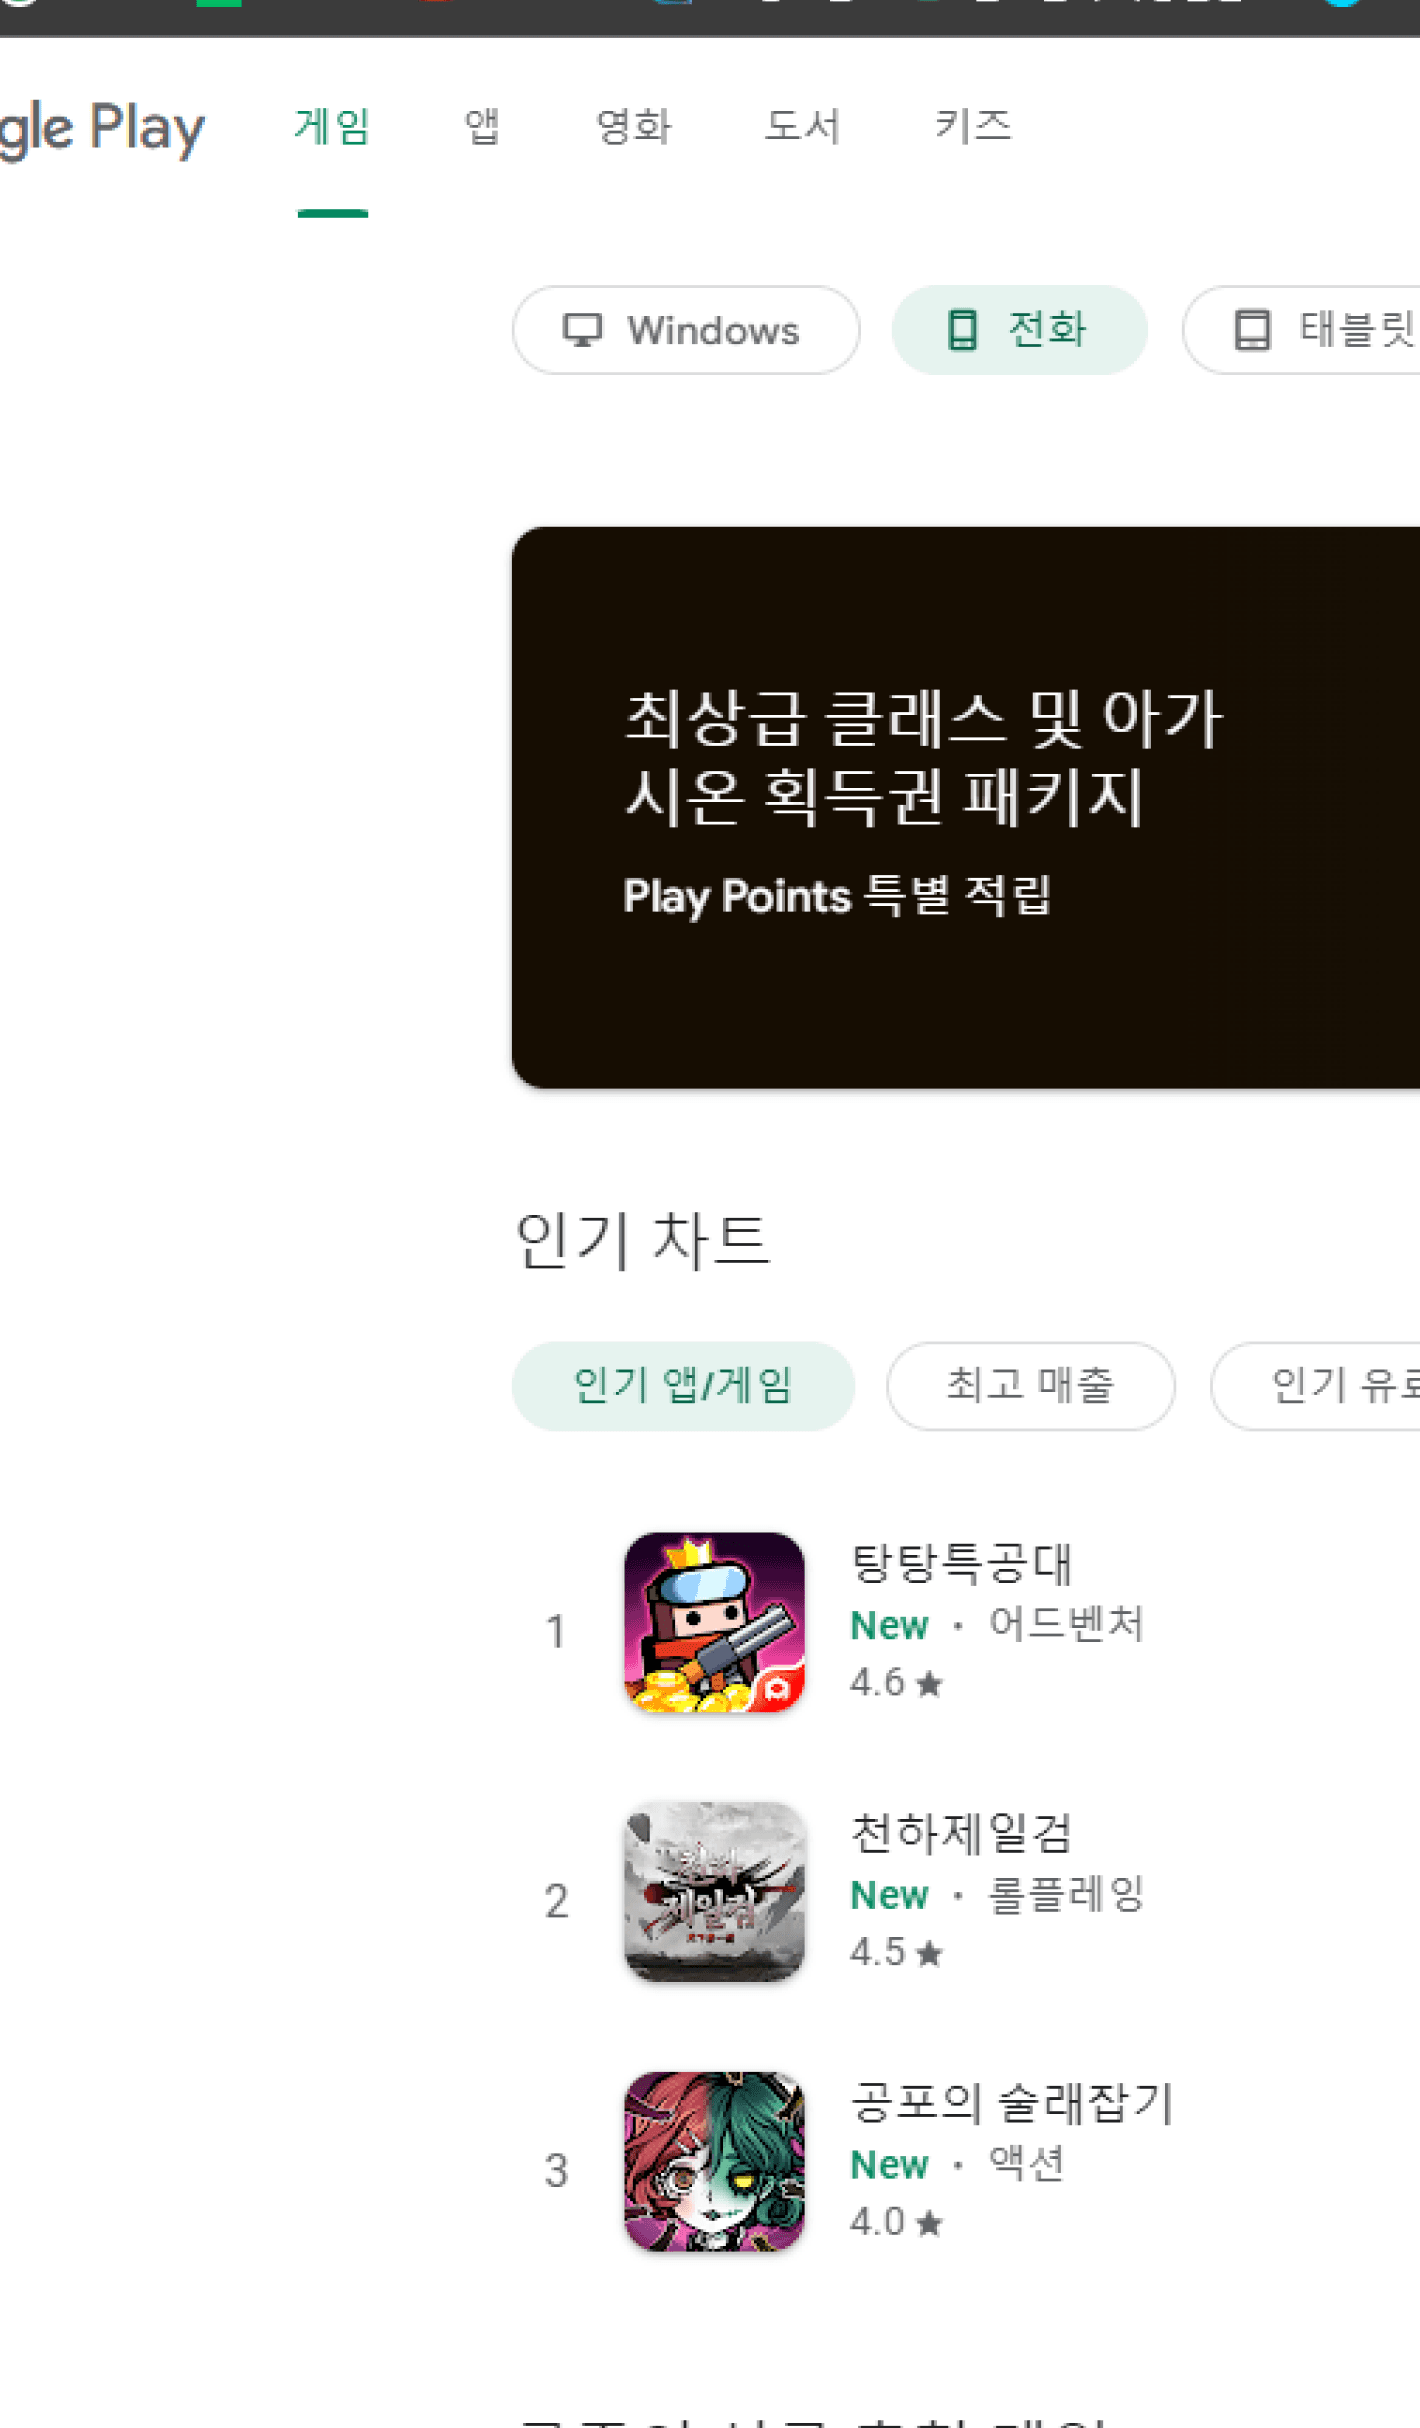The image size is (1420, 2428).
Task: Show the 인기 앱/게임 chart
Action: [683, 1386]
